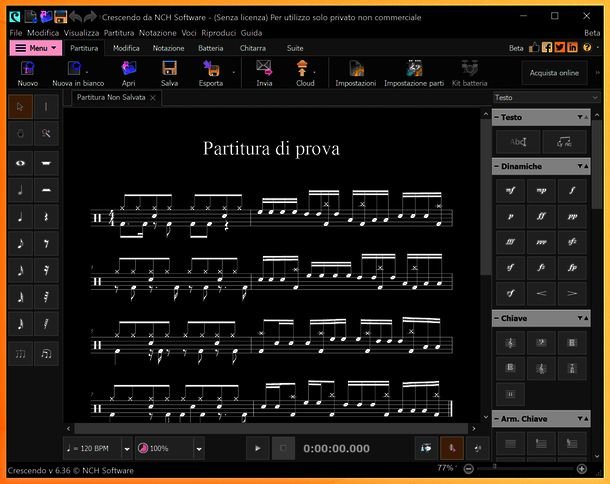Toggle the quarter rest tool
Viewport: 610px width, 484px height.
(46, 217)
